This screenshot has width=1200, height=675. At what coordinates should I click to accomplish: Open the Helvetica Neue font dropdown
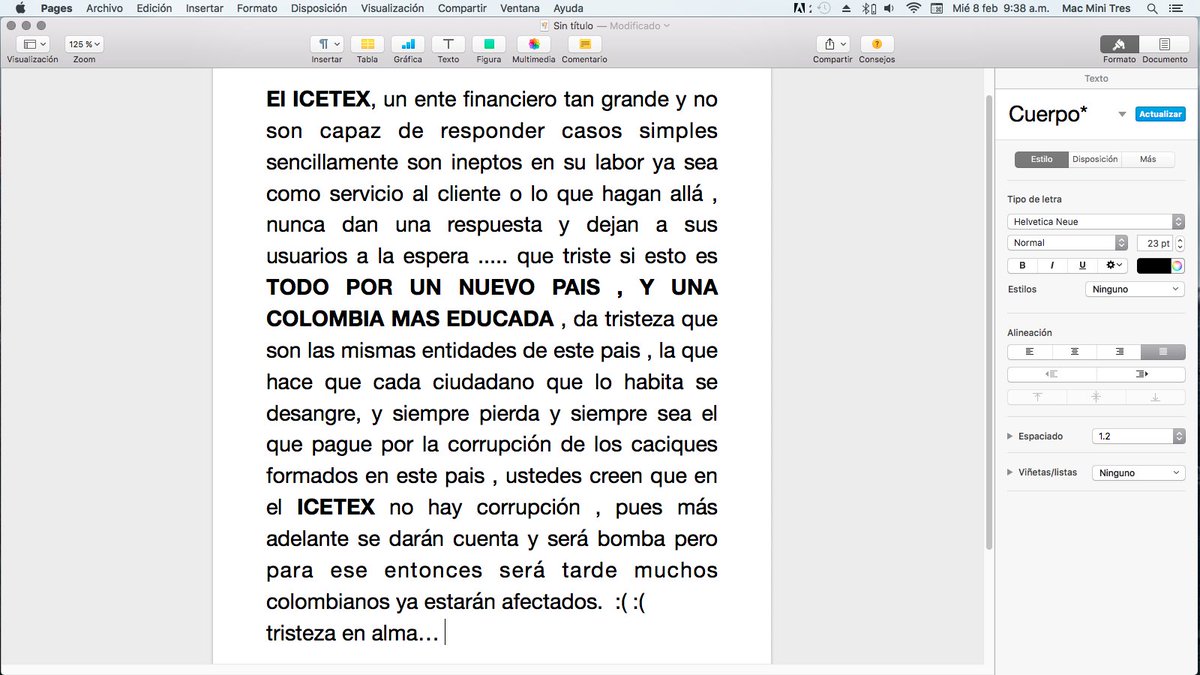click(1096, 221)
